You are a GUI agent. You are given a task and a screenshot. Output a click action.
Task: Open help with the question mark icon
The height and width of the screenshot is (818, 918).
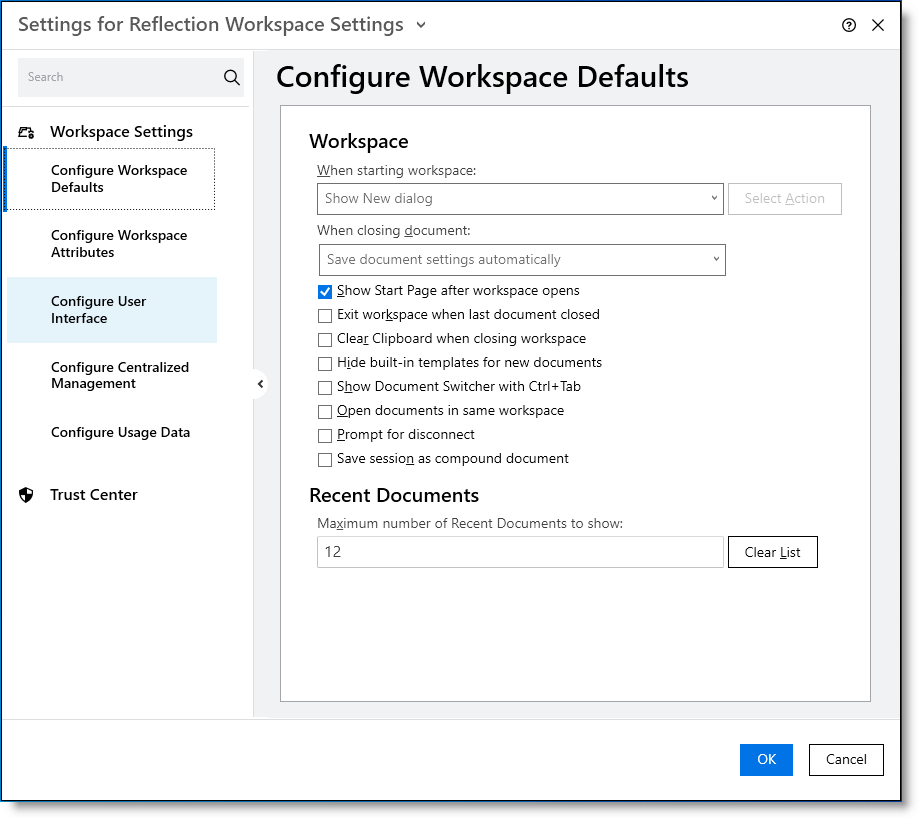point(849,25)
